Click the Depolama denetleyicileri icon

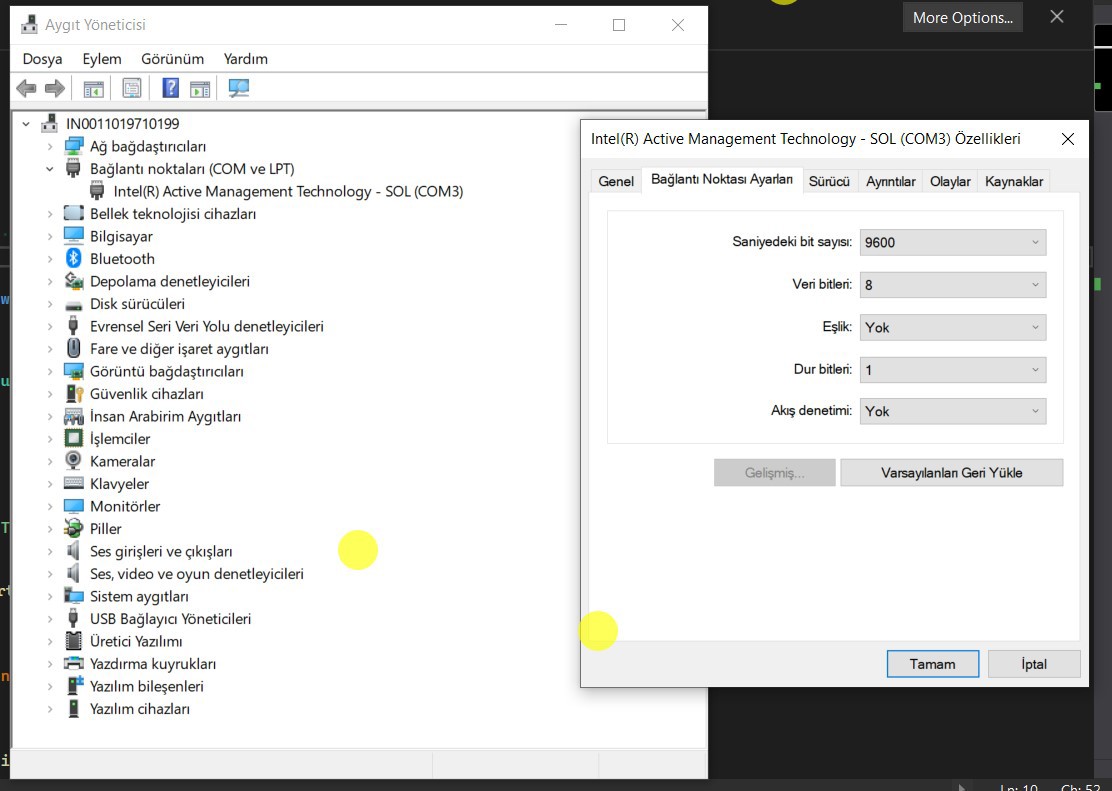[x=73, y=281]
